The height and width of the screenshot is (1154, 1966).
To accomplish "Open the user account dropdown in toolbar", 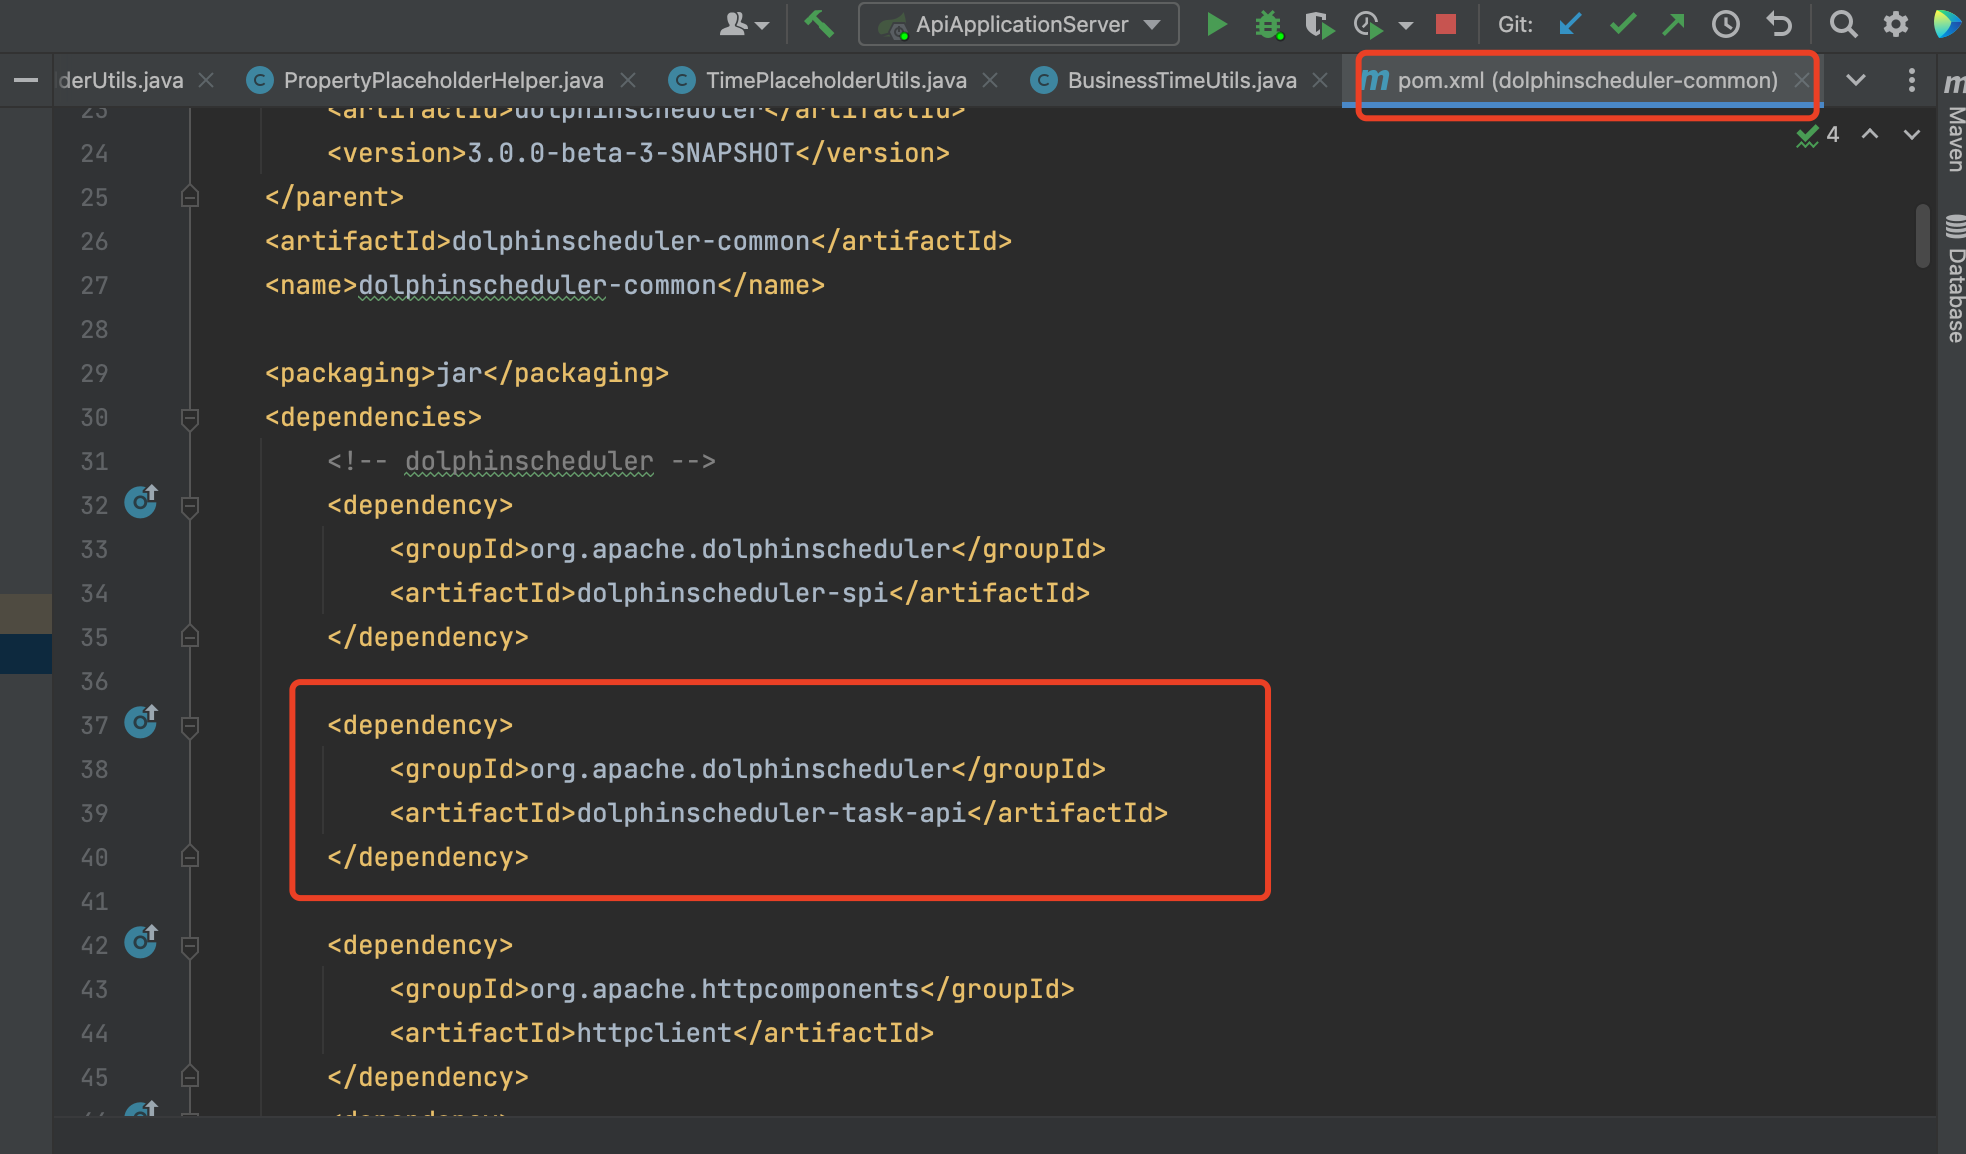I will [x=744, y=24].
